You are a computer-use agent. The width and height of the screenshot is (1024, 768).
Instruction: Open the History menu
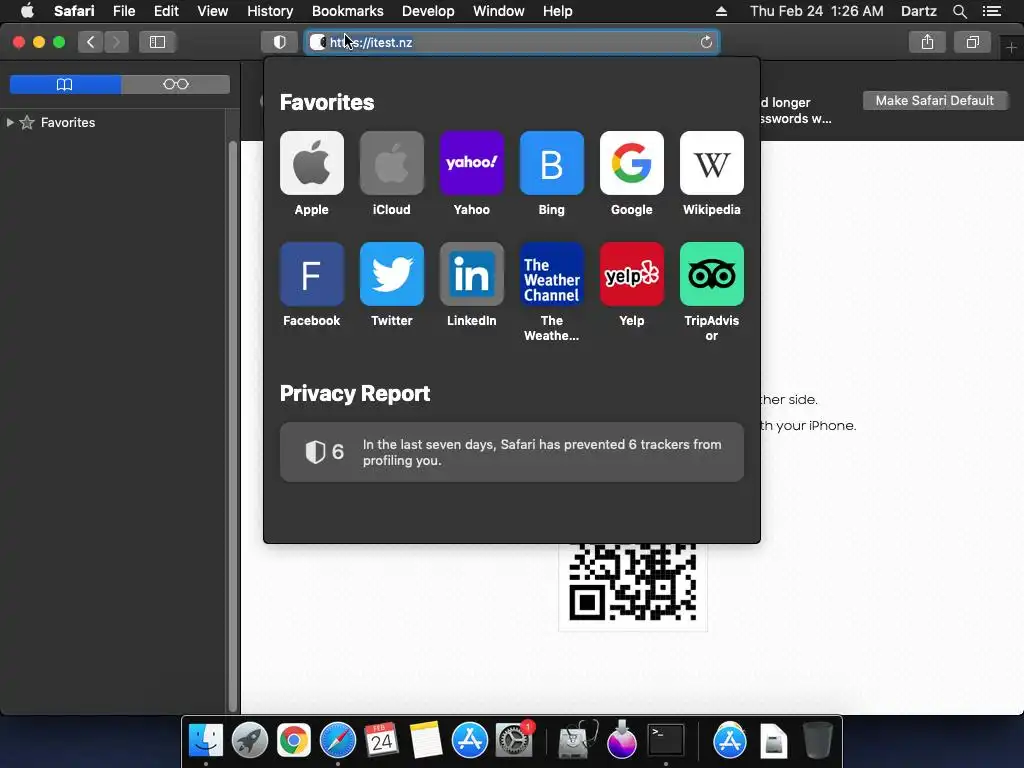[270, 11]
